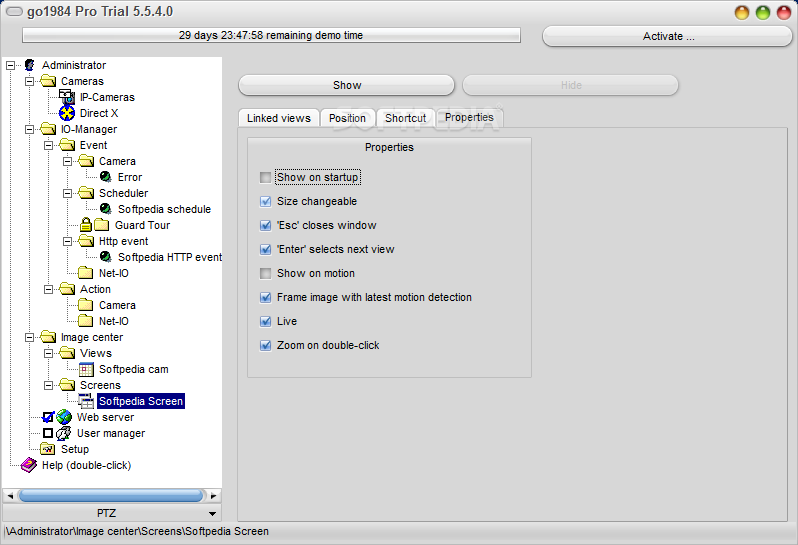Enable the Show on startup checkbox

click(265, 178)
